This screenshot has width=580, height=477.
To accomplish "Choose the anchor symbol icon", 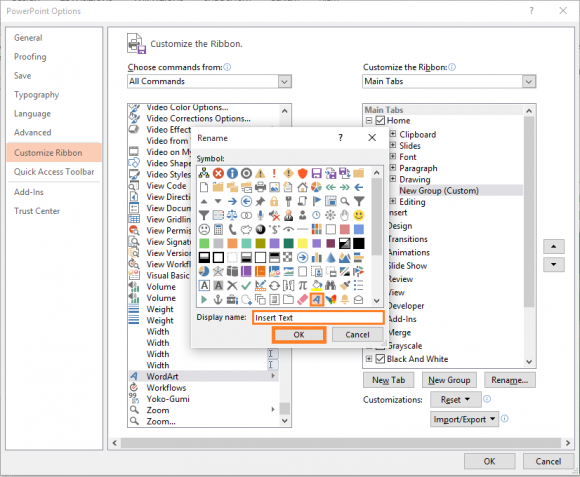I will 218,300.
